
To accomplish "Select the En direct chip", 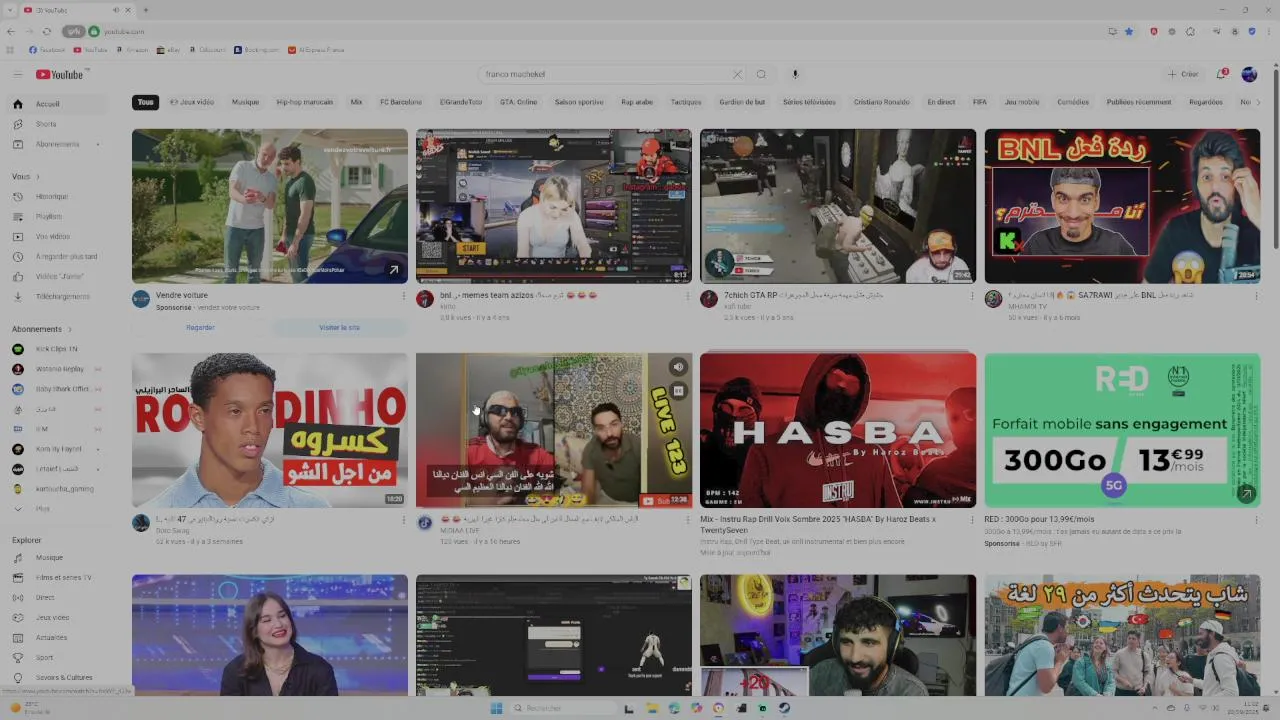I will pos(941,102).
